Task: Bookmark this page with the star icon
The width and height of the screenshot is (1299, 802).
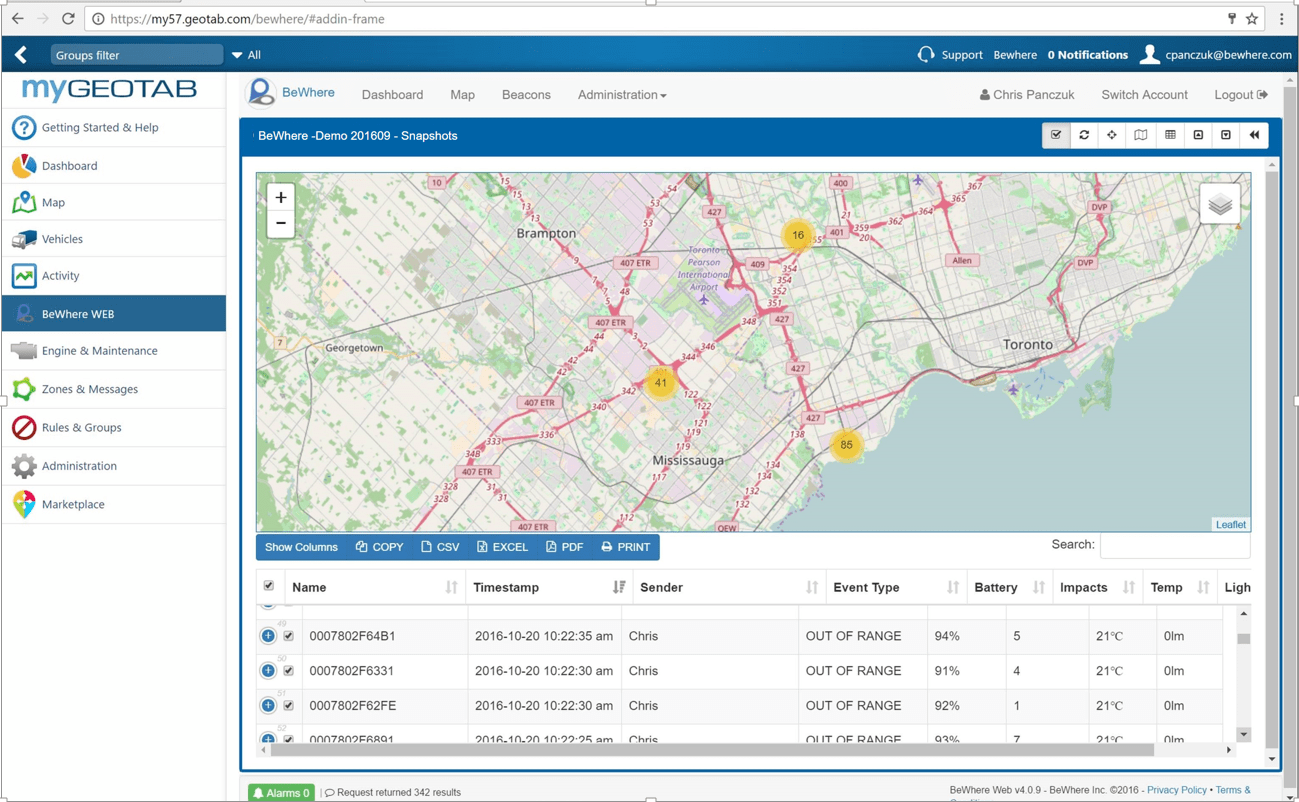Action: click(1252, 18)
